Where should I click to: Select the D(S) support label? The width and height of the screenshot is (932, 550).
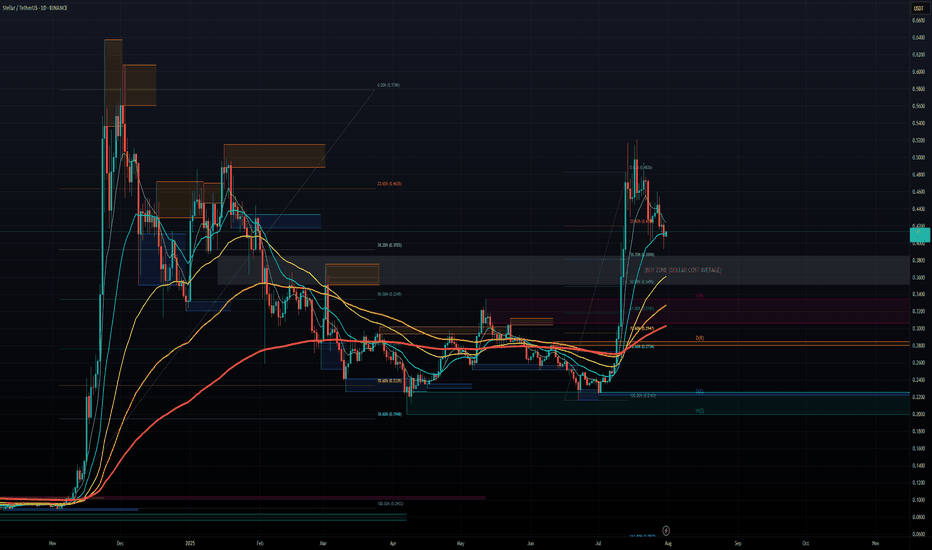(700, 392)
